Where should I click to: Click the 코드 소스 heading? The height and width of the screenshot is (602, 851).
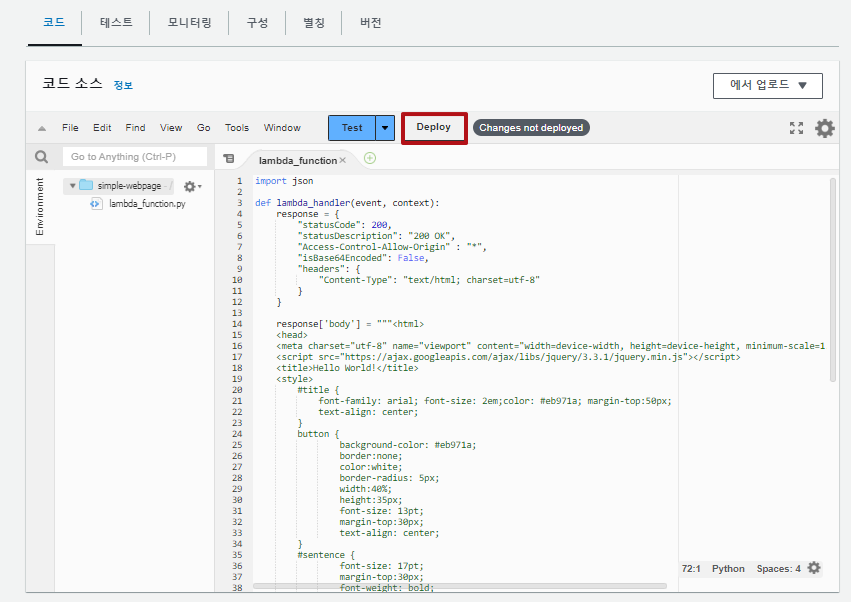pyautogui.click(x=73, y=83)
